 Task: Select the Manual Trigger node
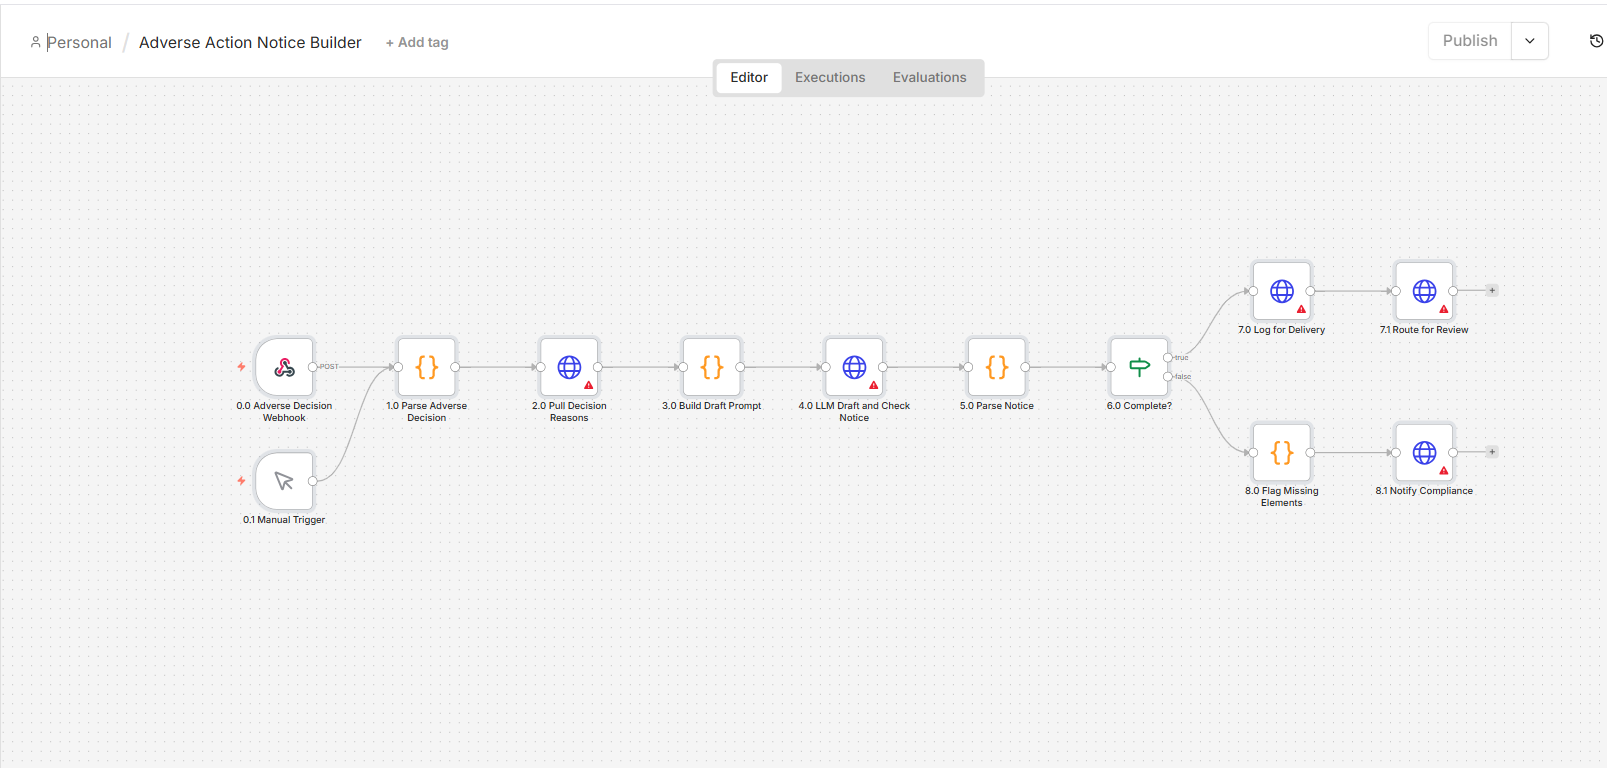coord(285,481)
